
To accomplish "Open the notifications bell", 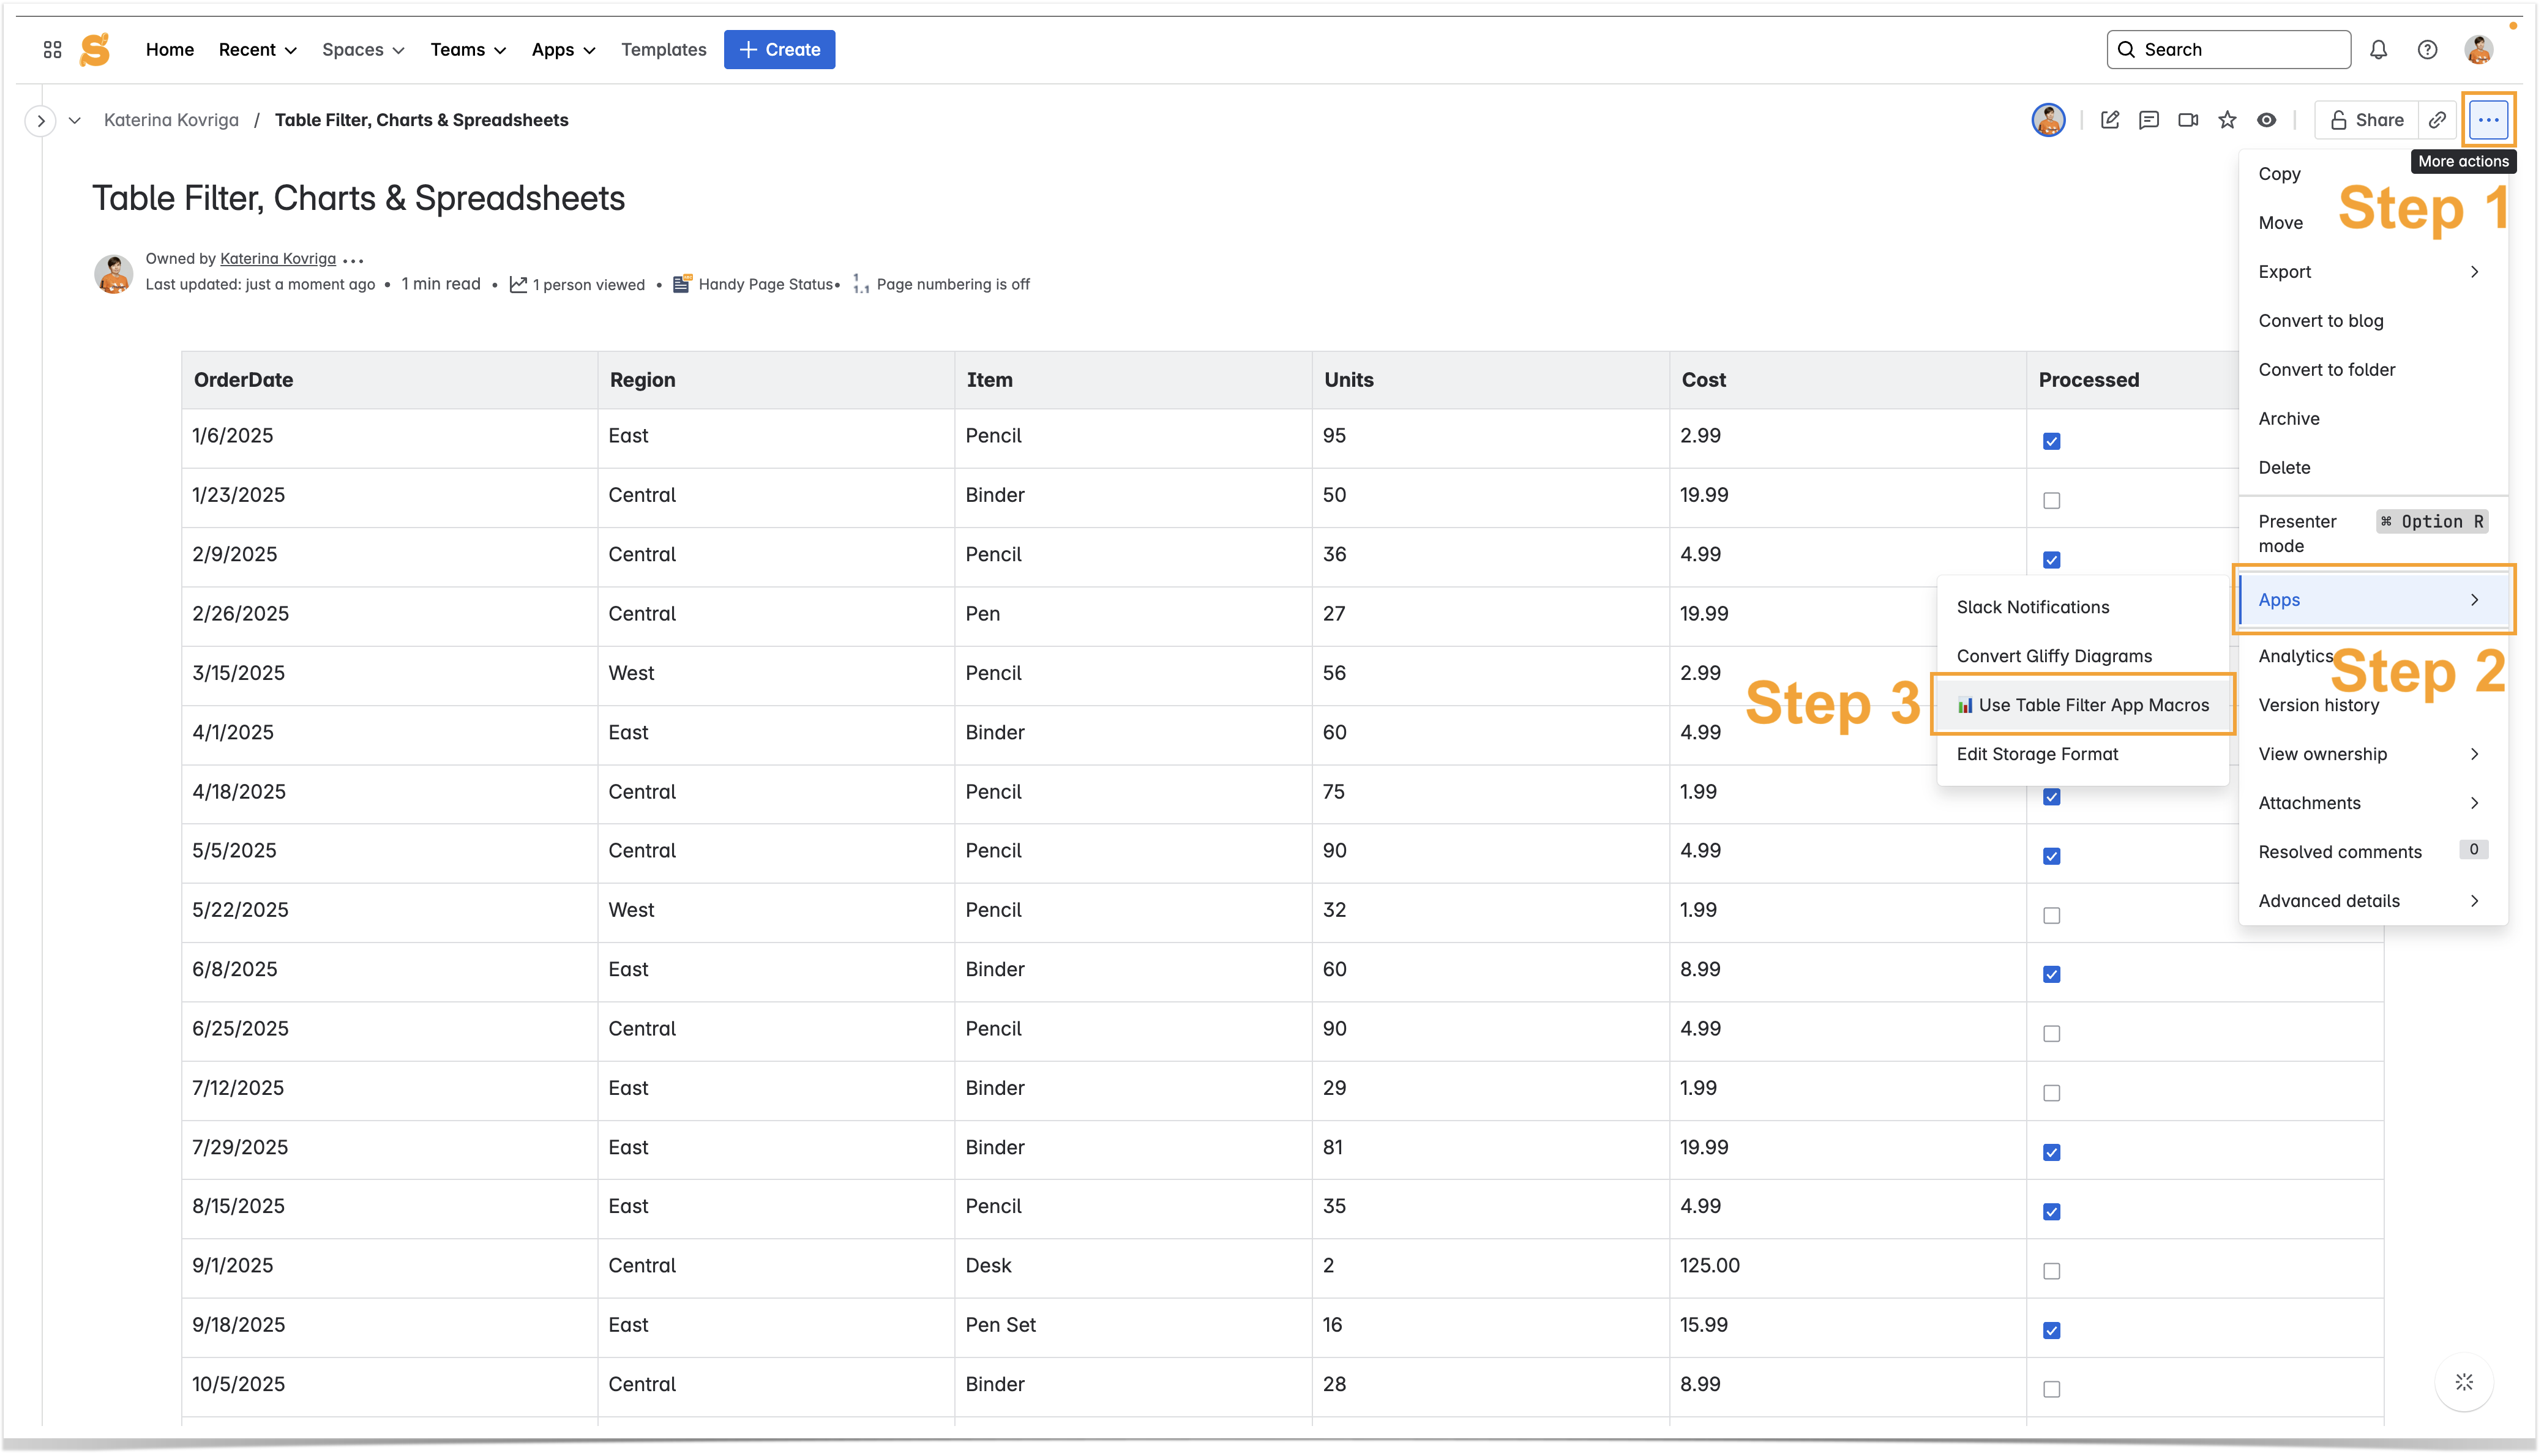I will tap(2378, 49).
